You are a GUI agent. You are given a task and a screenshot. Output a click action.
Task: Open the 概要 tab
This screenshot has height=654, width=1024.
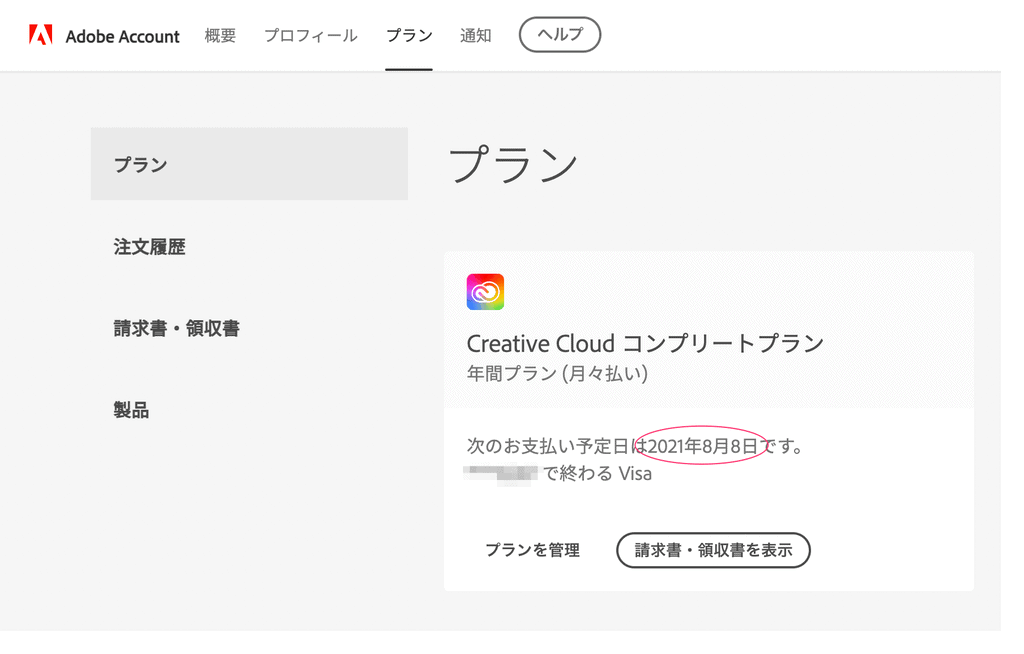(220, 36)
